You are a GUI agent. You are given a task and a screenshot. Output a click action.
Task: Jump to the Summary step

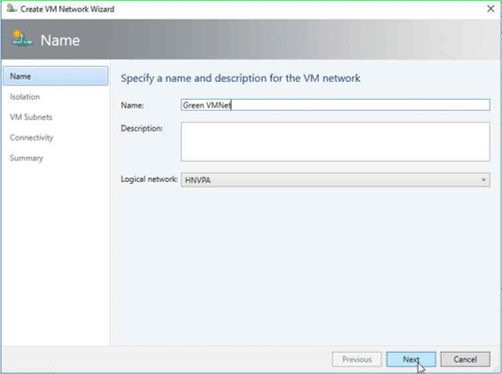coord(26,158)
